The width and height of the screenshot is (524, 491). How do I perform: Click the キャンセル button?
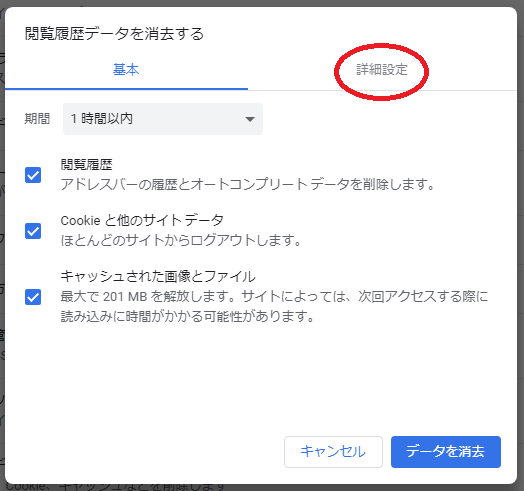333,452
